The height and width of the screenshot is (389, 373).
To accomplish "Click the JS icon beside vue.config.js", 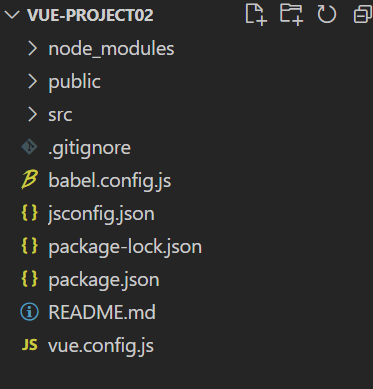I will [30, 345].
